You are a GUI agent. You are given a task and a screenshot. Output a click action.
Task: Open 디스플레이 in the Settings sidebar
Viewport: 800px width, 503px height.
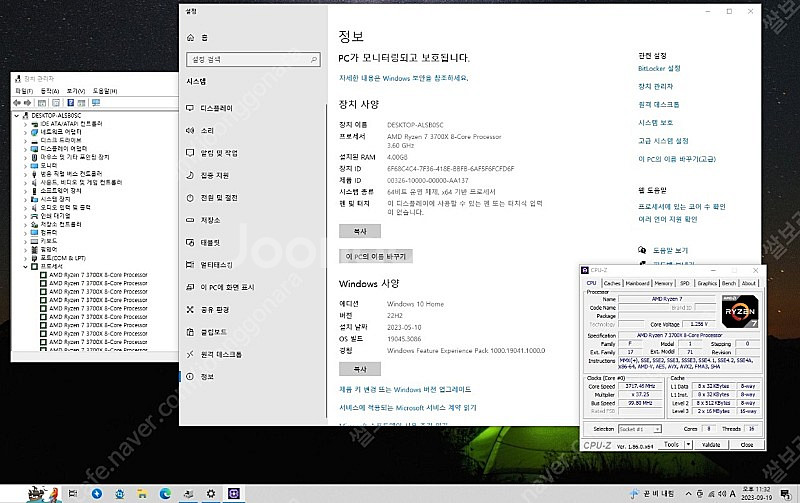216,108
